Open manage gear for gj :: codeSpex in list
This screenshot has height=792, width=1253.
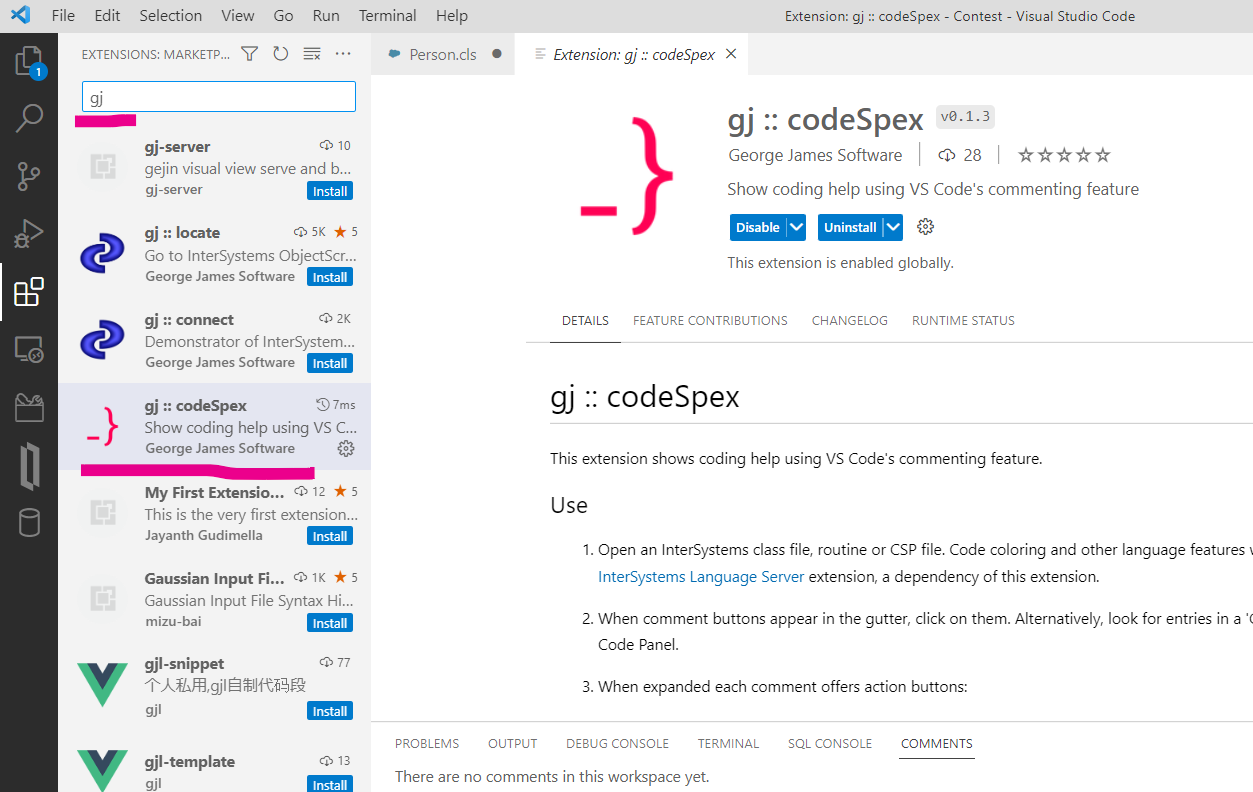pyautogui.click(x=346, y=448)
